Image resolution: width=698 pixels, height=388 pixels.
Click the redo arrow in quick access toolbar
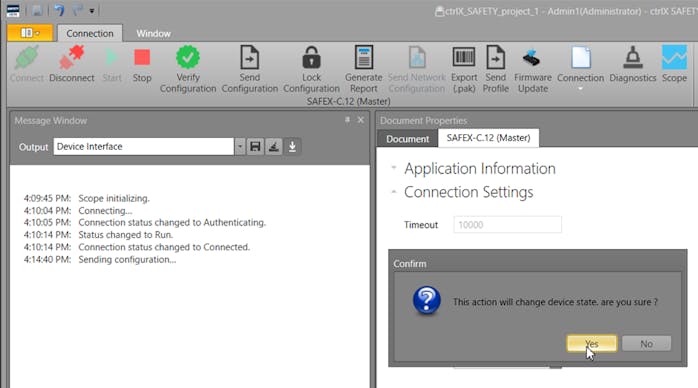[77, 10]
